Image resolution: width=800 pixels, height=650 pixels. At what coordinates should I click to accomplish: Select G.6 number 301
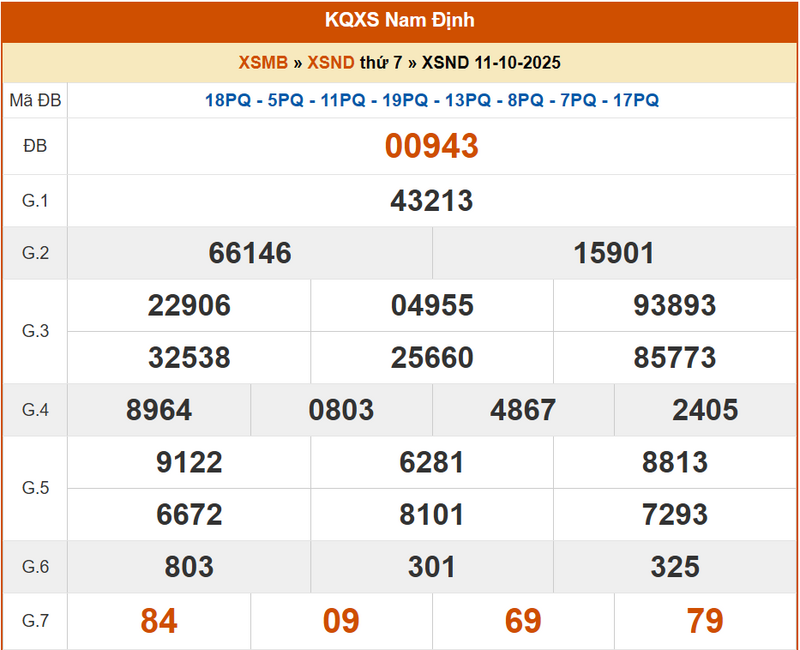tap(432, 567)
